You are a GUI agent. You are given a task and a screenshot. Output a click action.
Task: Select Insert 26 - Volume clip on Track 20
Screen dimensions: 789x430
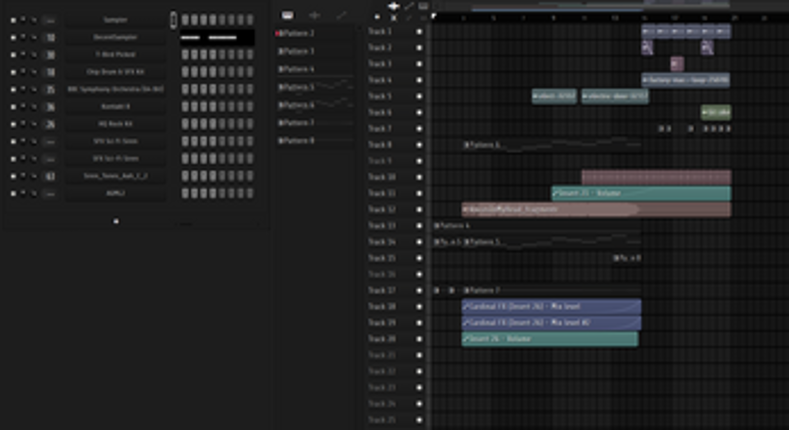click(x=550, y=339)
